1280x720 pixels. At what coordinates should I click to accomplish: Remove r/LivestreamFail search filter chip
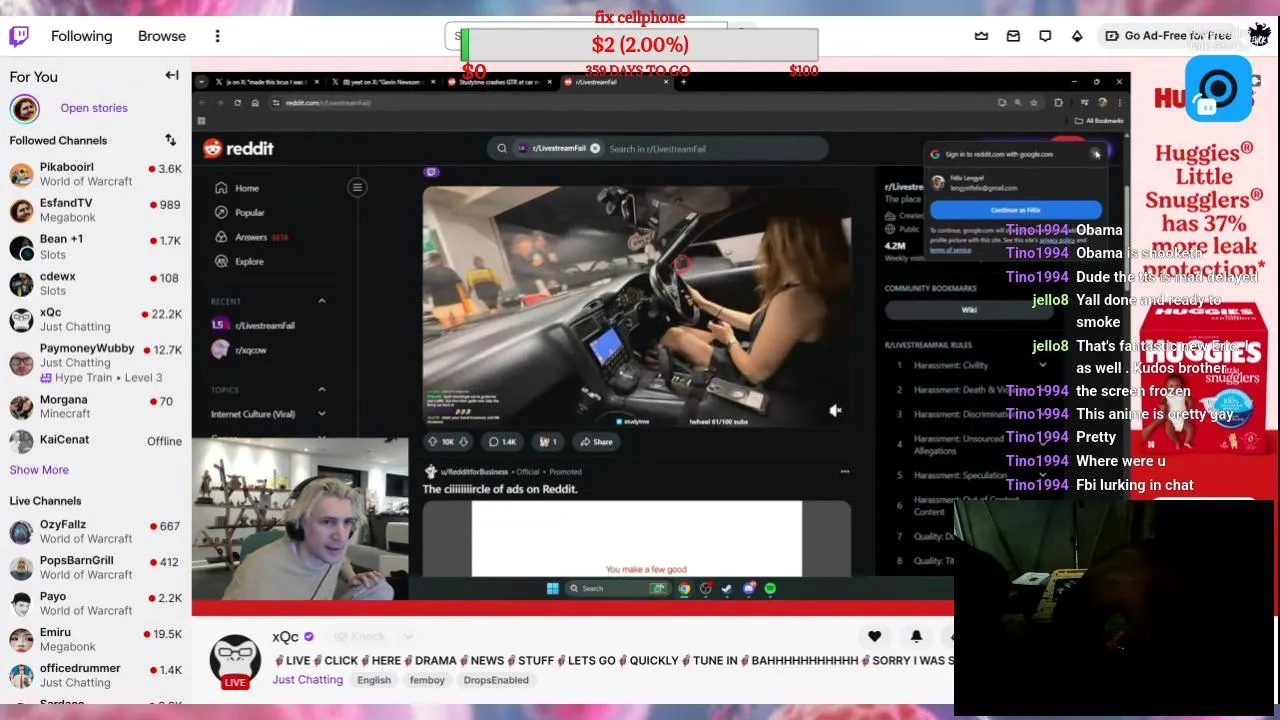[x=595, y=148]
